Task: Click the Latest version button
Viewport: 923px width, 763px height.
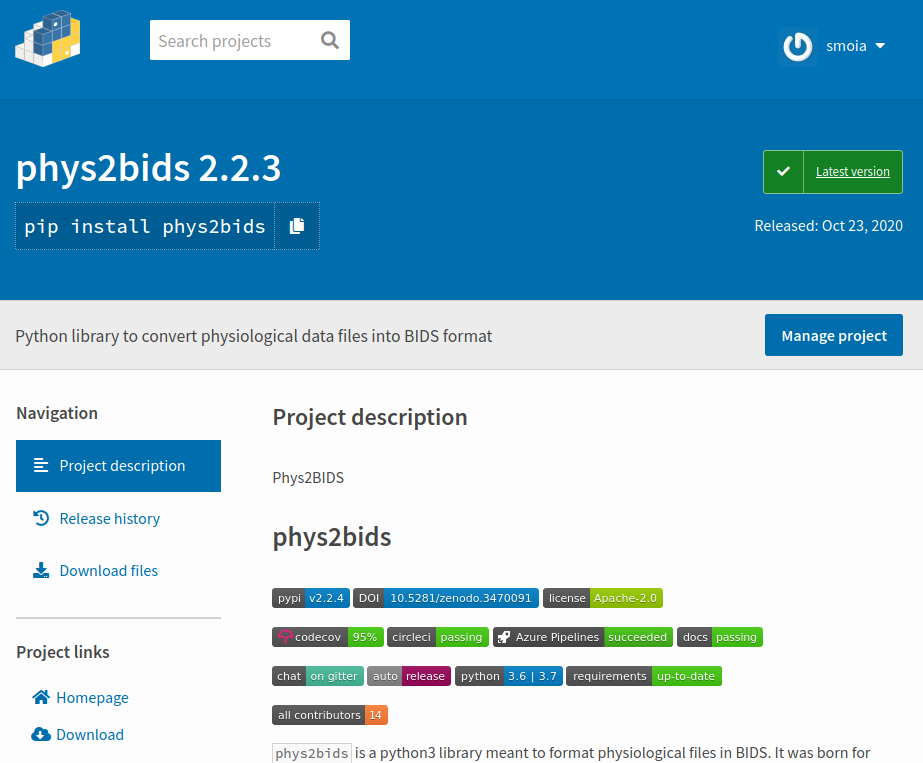Action: pos(832,172)
